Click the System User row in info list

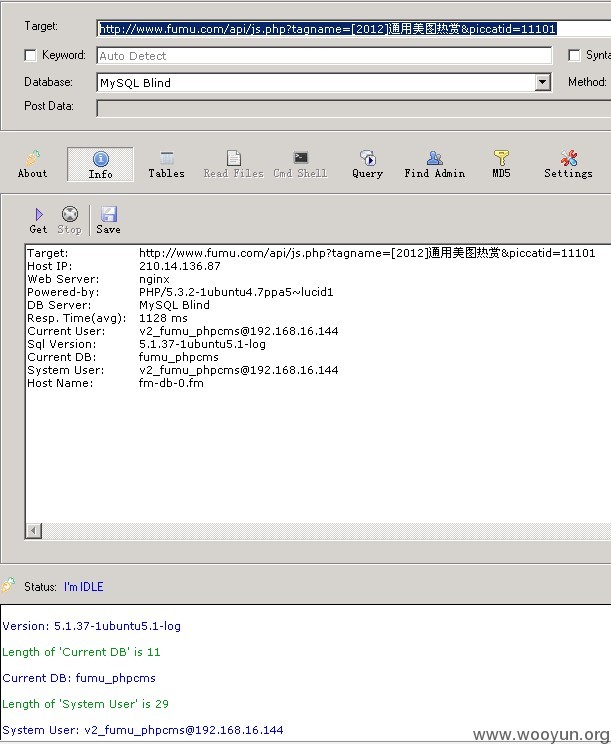click(x=183, y=370)
